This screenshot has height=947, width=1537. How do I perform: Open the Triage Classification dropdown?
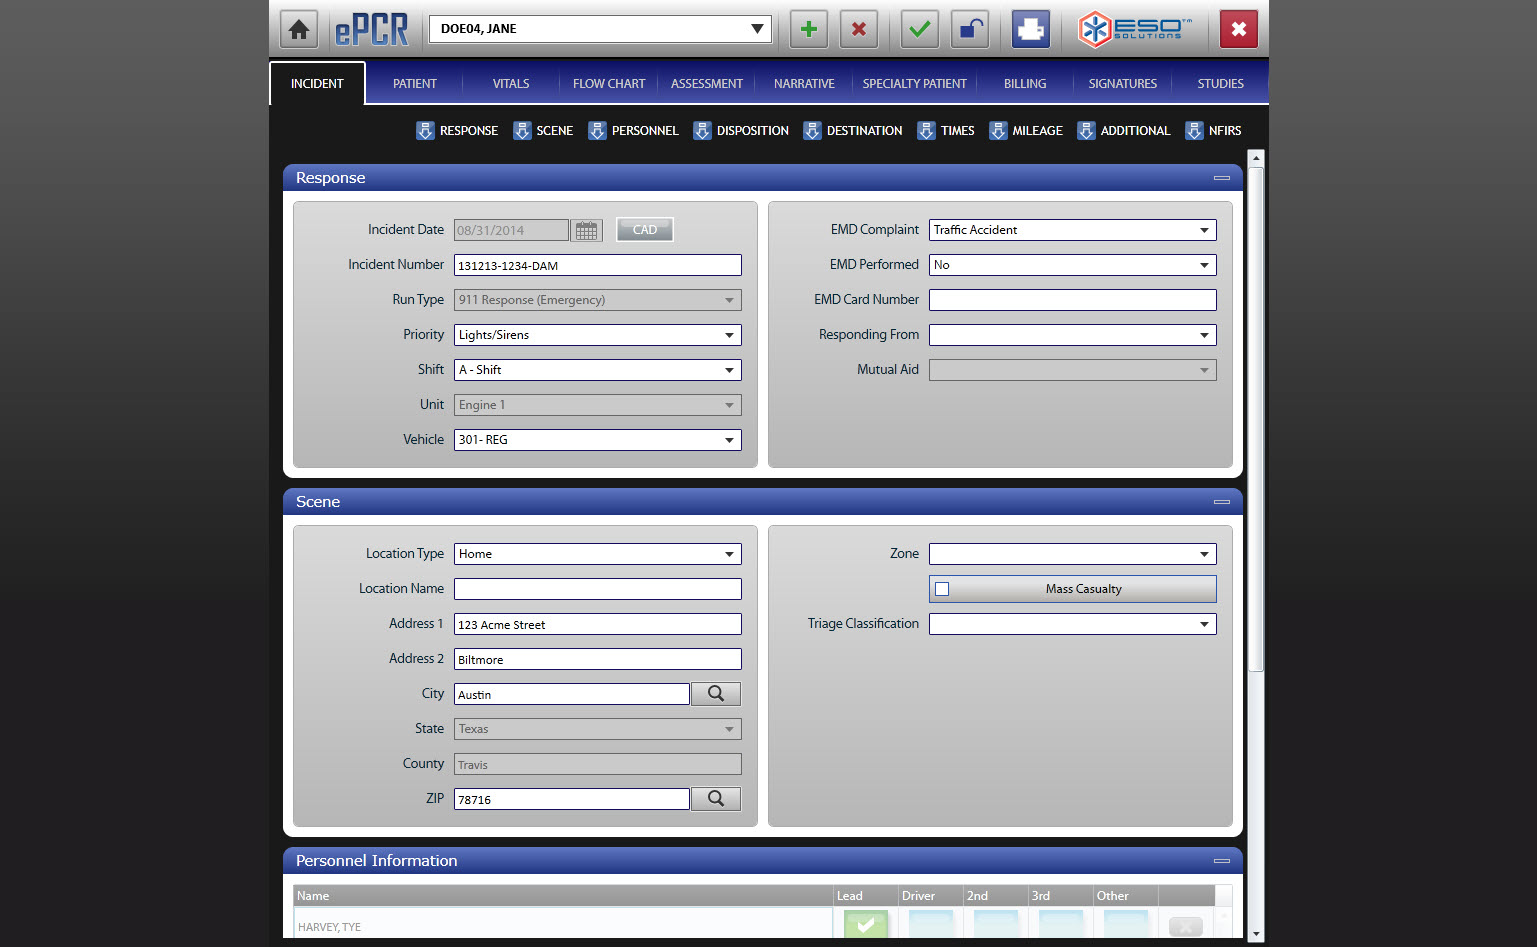coord(1073,624)
